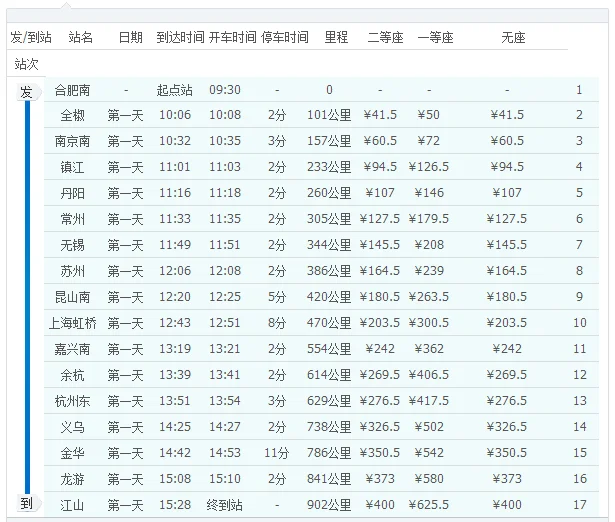
Task: Click the 镇江 station name
Action: pos(72,167)
